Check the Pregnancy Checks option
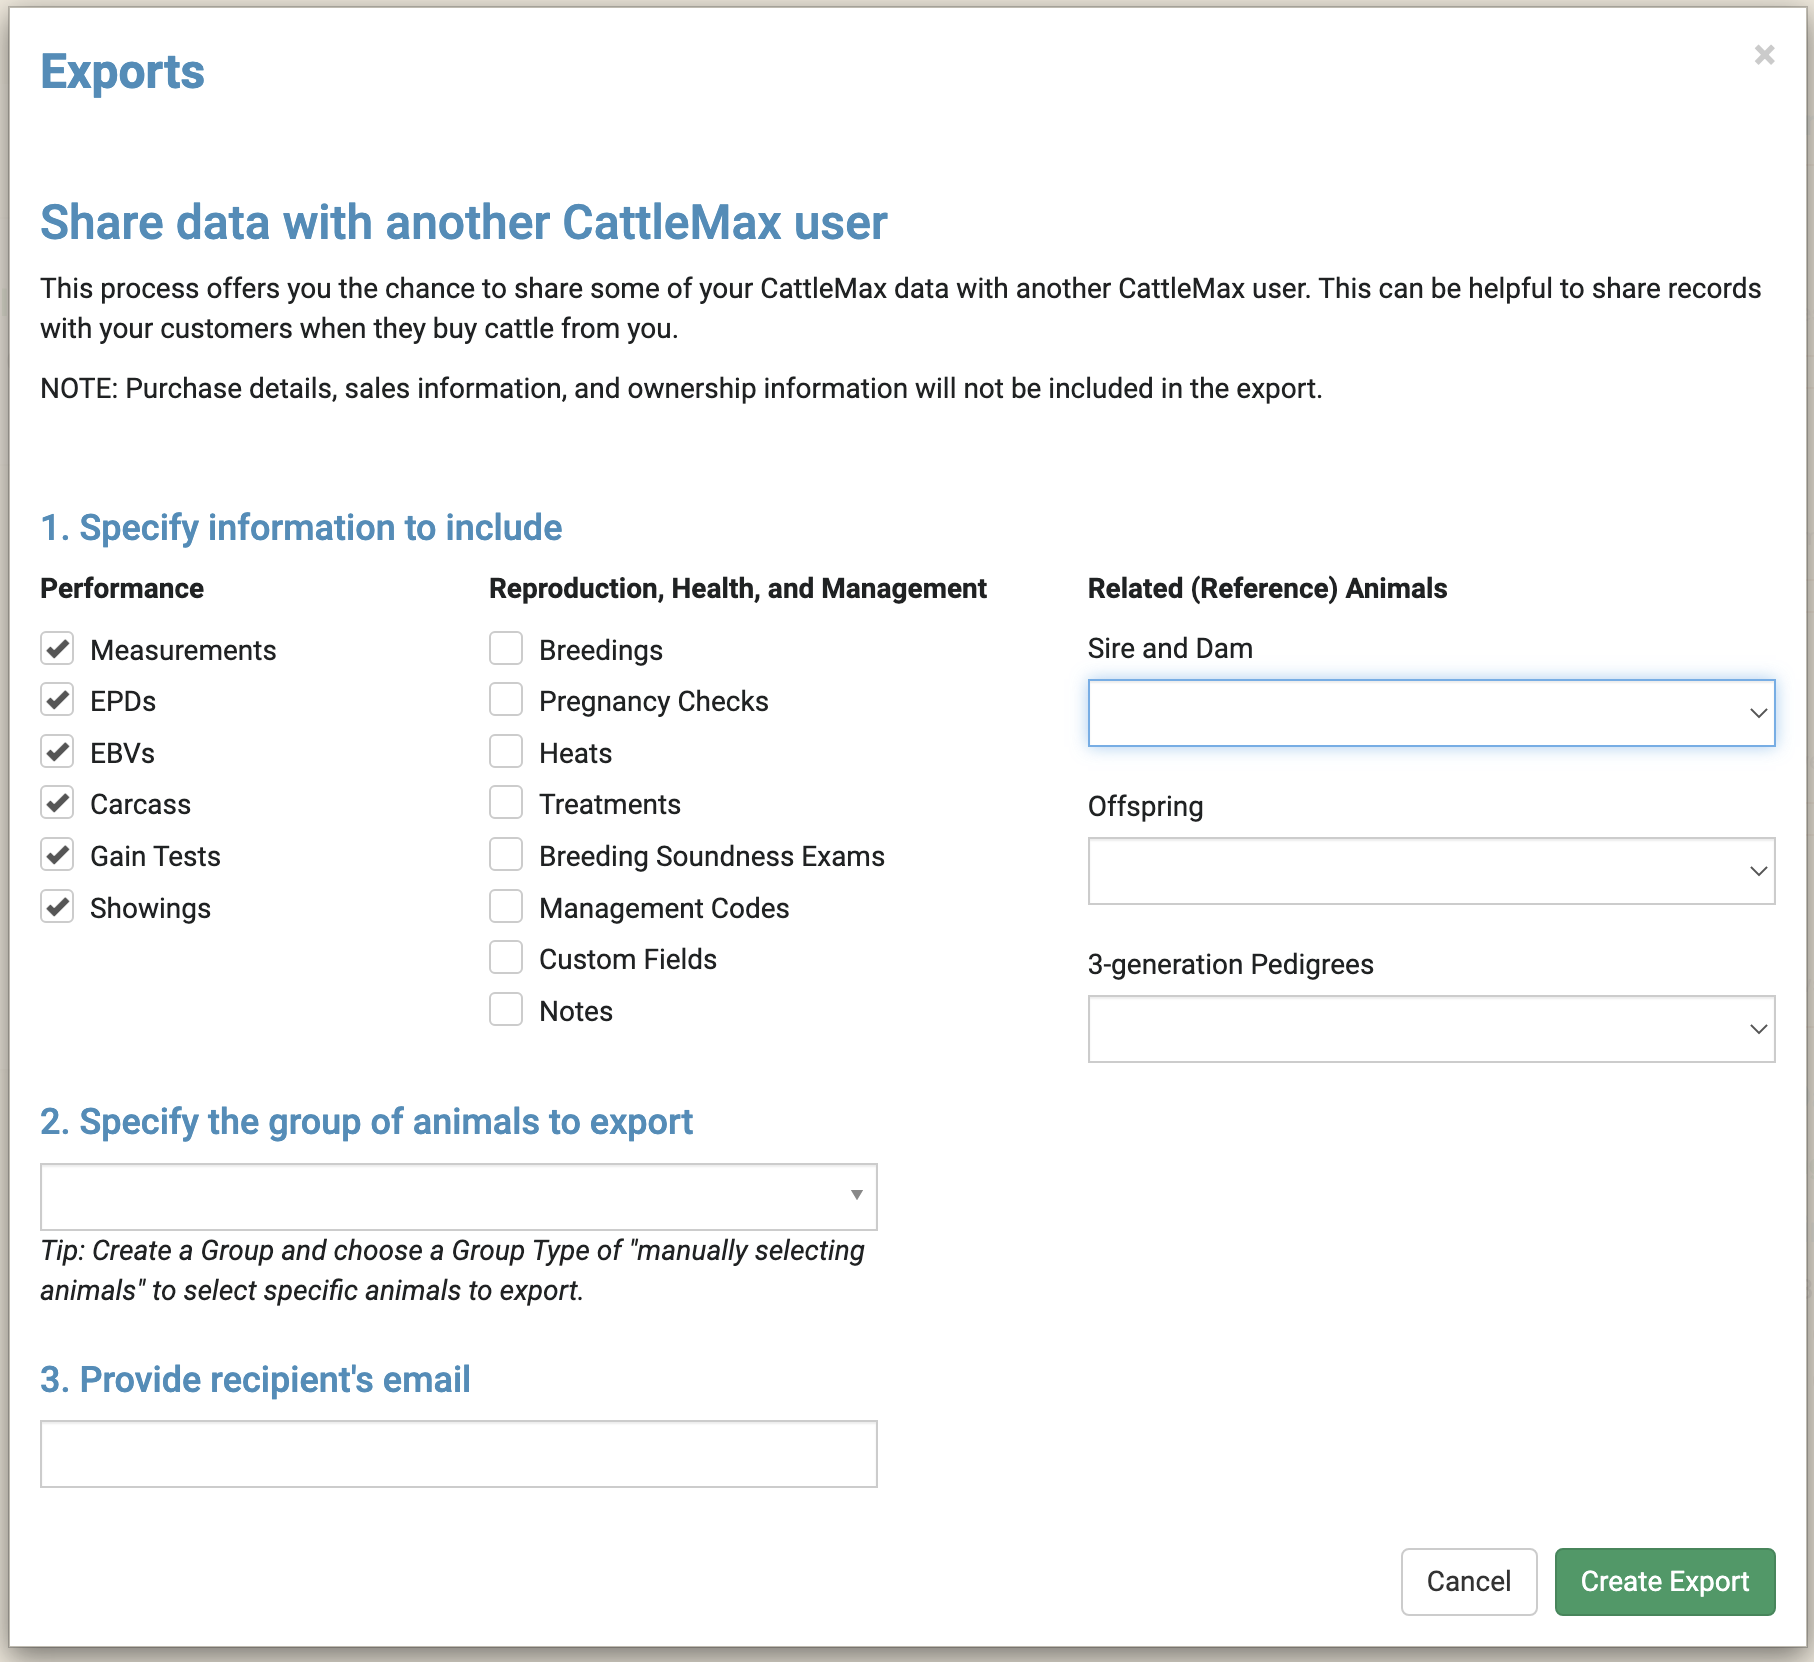Viewport: 1814px width, 1662px height. 506,700
